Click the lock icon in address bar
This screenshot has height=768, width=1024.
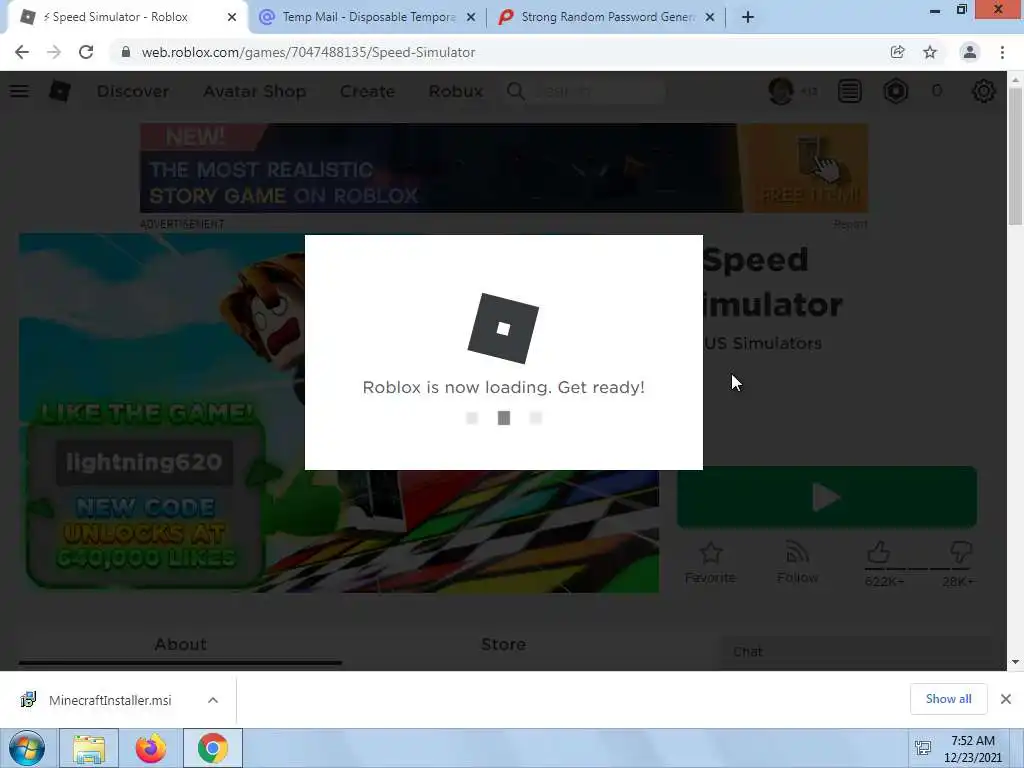tap(125, 52)
